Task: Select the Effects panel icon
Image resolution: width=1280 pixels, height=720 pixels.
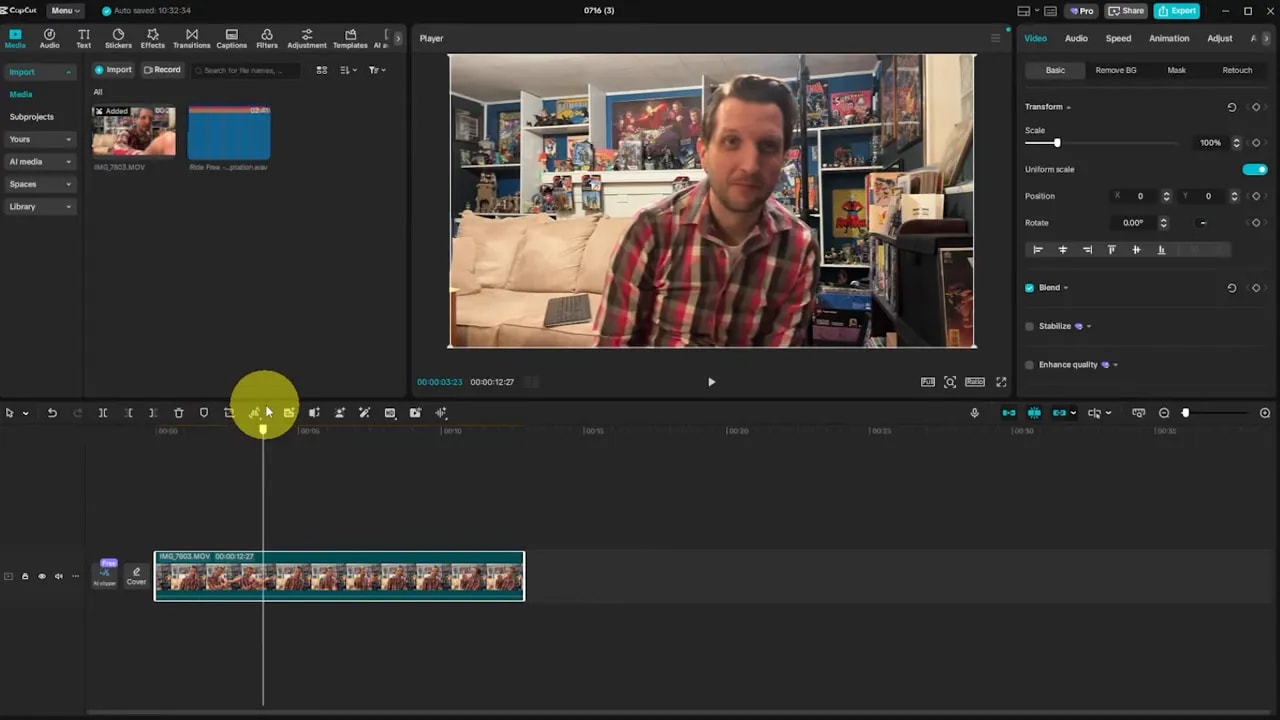Action: click(x=152, y=38)
